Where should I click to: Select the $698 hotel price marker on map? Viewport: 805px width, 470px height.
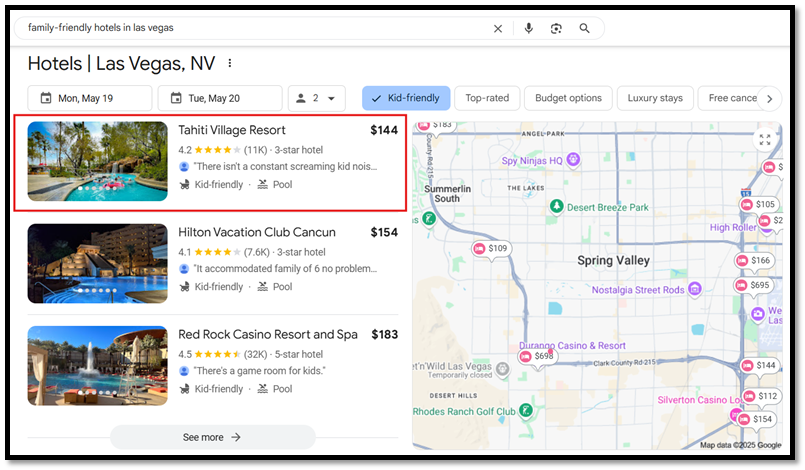click(538, 356)
